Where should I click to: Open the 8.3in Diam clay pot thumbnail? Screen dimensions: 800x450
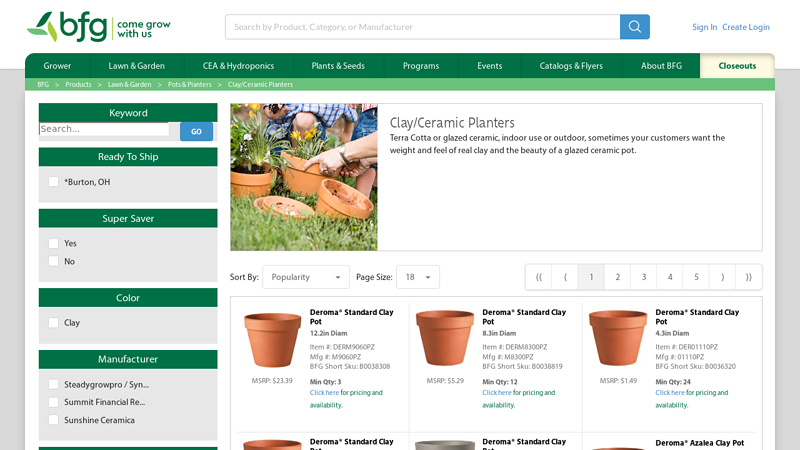(445, 338)
